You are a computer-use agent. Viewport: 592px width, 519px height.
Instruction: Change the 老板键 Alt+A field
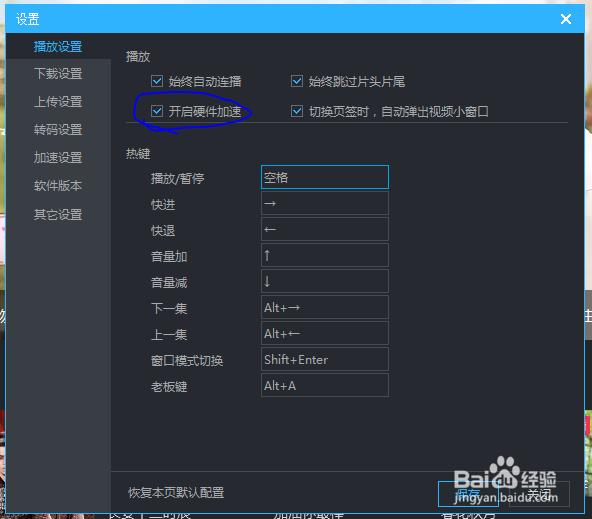pos(325,385)
